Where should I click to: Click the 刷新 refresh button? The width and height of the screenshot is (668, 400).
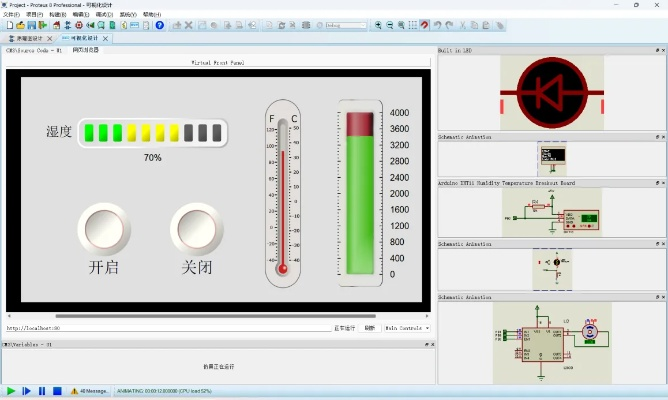pos(369,328)
